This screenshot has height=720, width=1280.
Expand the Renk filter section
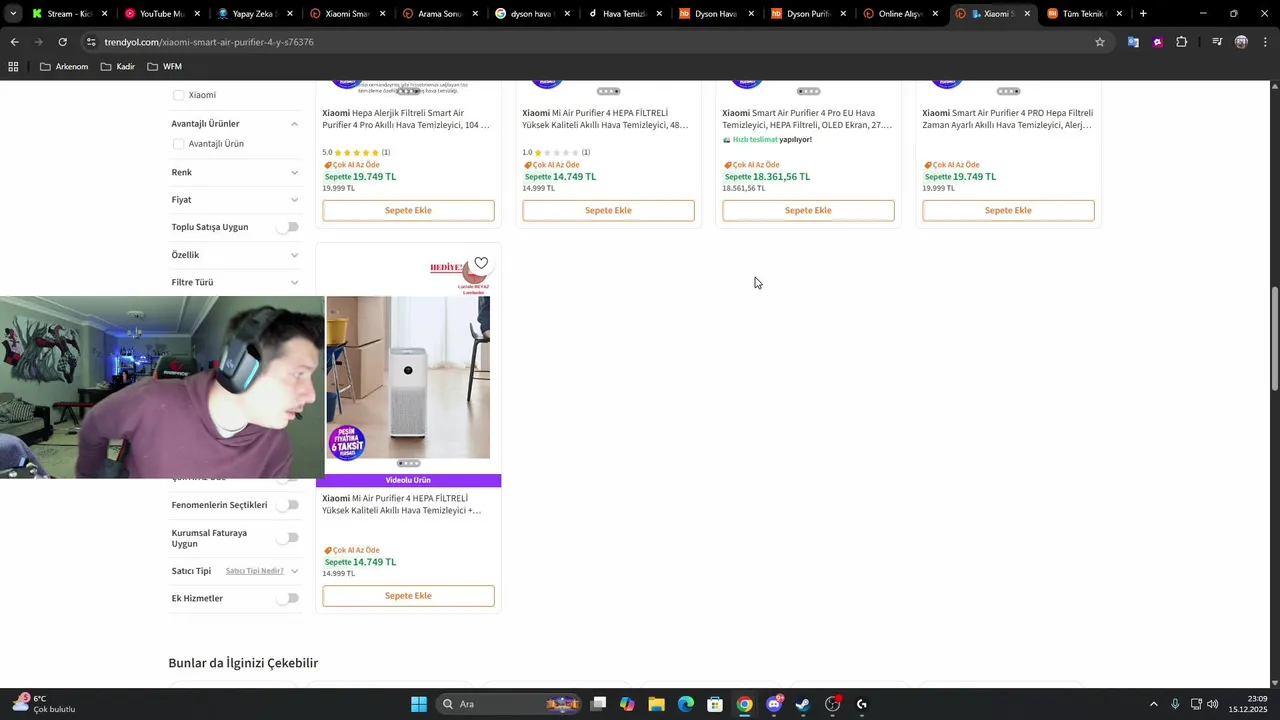pos(294,173)
